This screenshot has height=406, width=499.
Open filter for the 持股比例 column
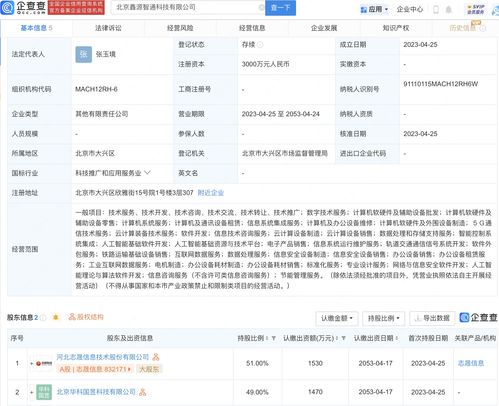click(x=274, y=338)
